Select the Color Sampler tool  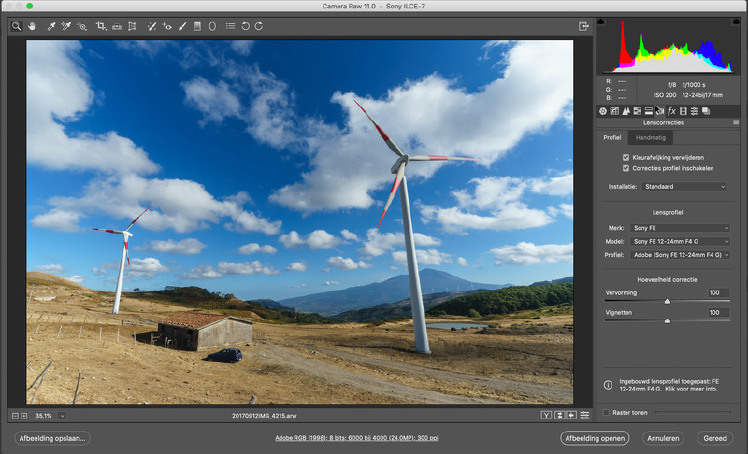[66, 26]
